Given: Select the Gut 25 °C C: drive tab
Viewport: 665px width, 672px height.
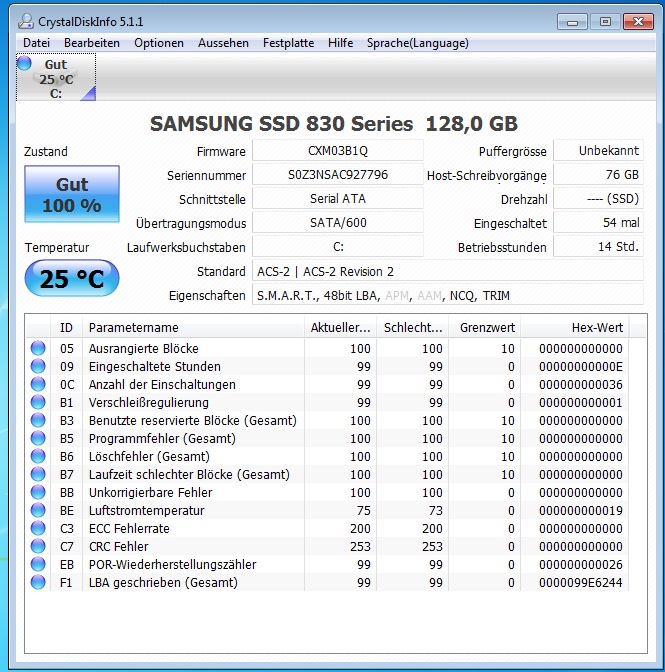Looking at the screenshot, I should pos(56,78).
